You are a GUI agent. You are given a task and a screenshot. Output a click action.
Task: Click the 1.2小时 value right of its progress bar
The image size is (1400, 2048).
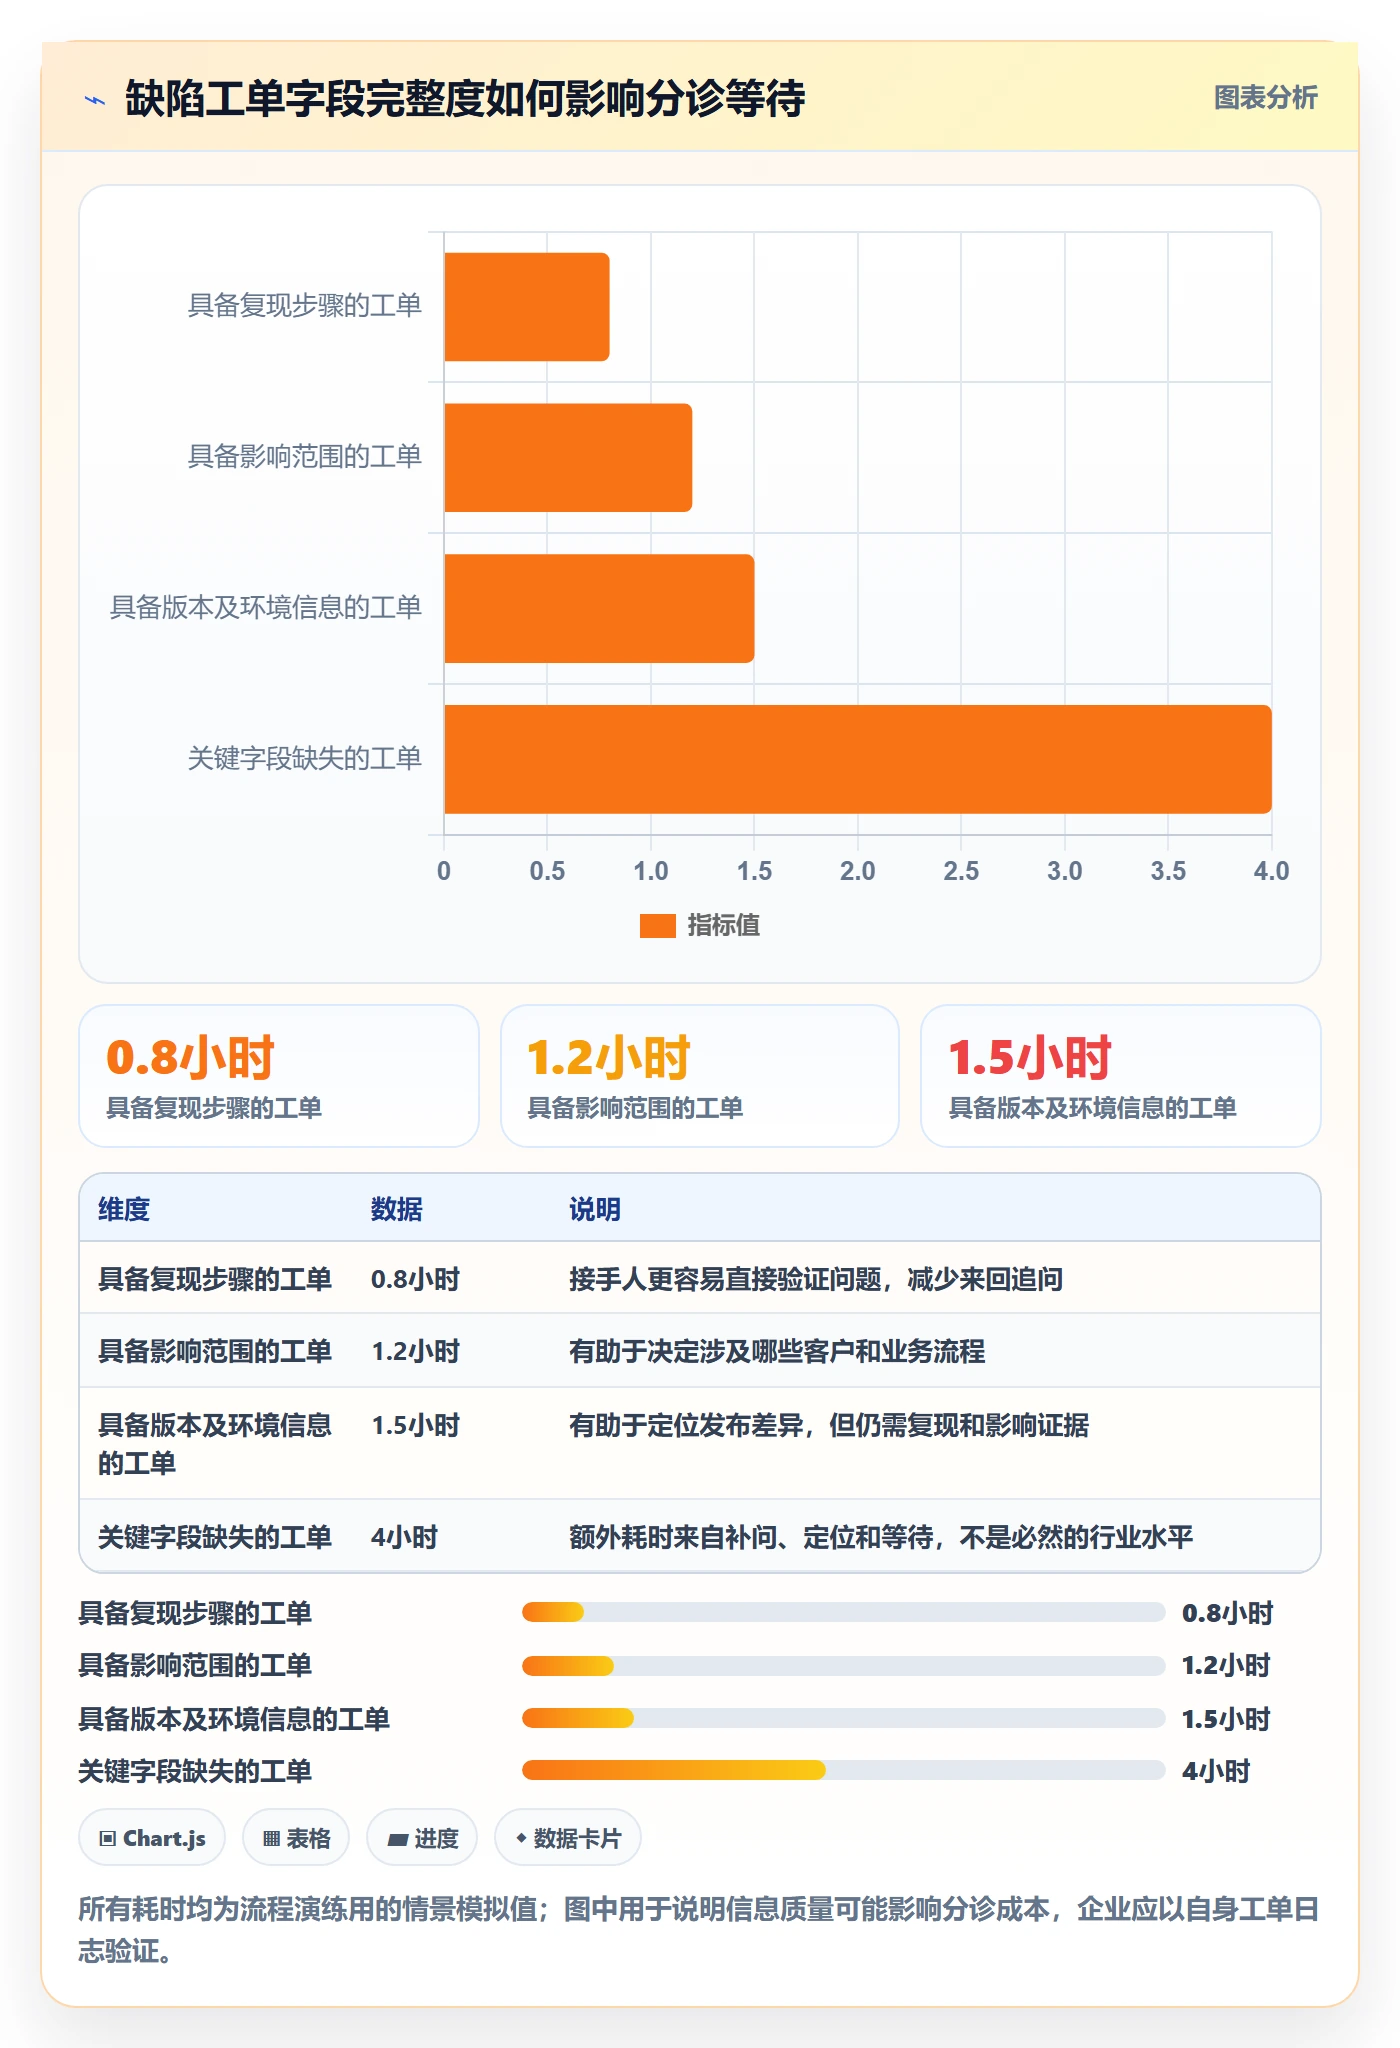[1226, 1665]
